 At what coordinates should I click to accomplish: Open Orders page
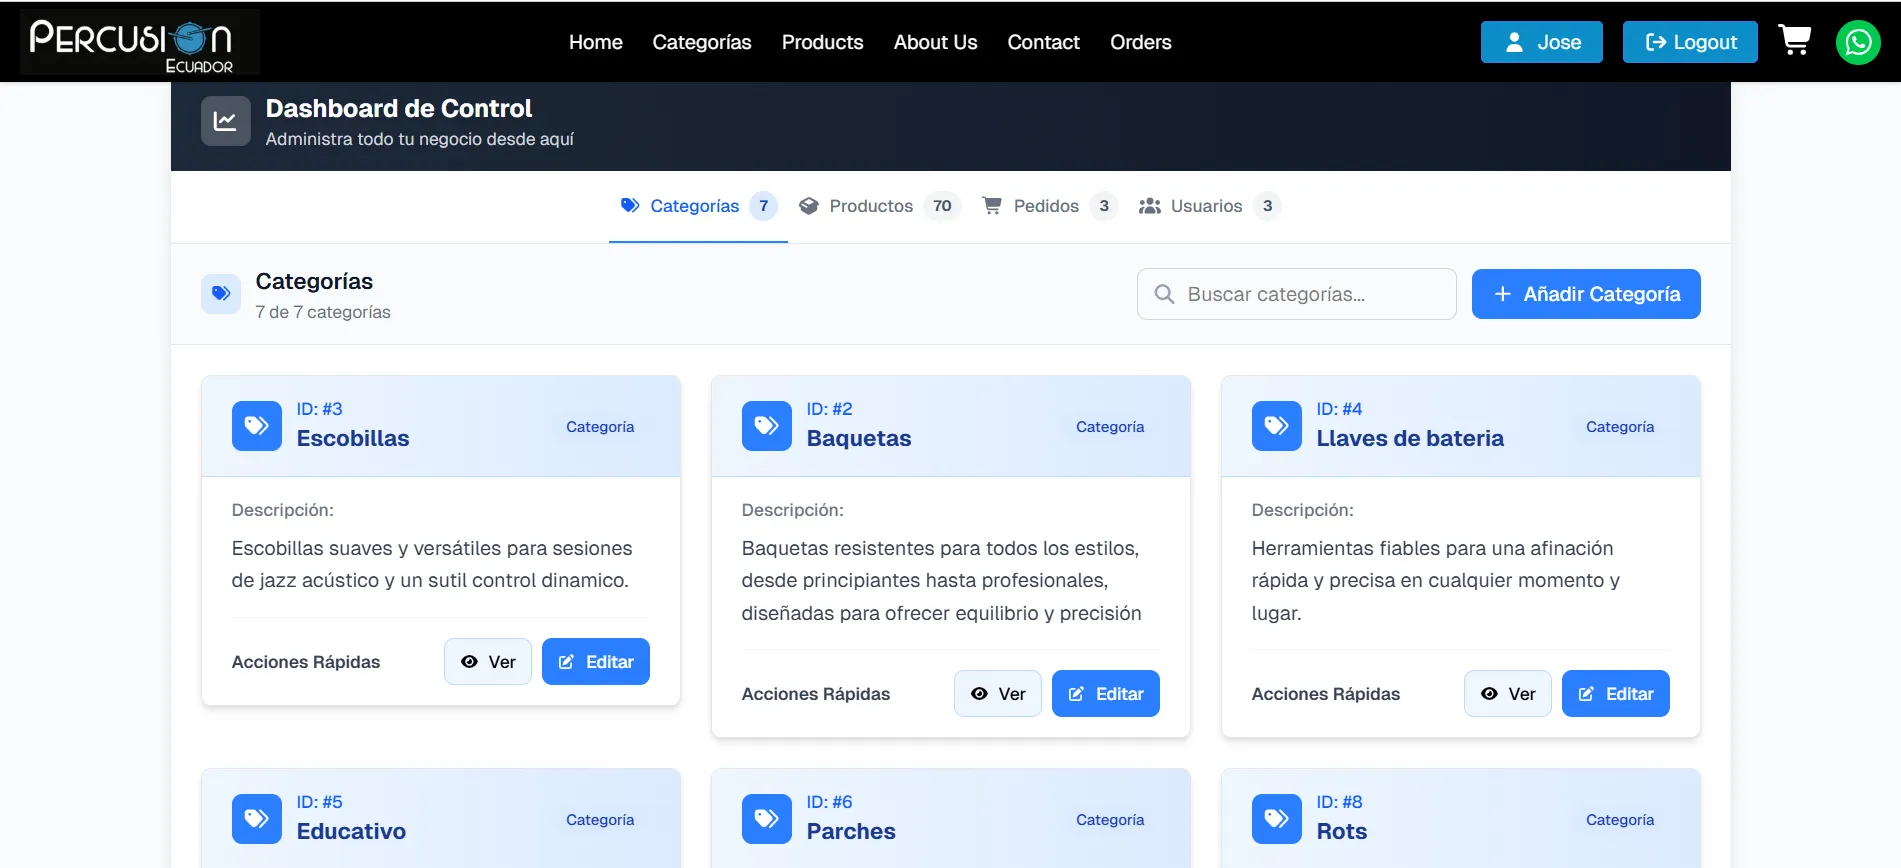1140,42
